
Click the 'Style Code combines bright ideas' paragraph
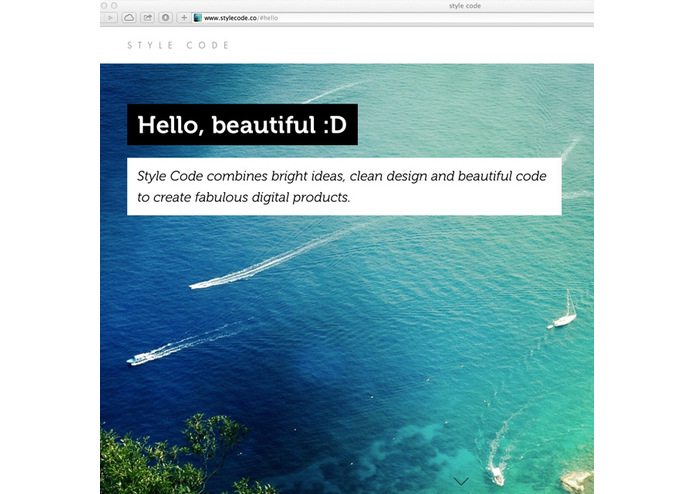tap(344, 187)
